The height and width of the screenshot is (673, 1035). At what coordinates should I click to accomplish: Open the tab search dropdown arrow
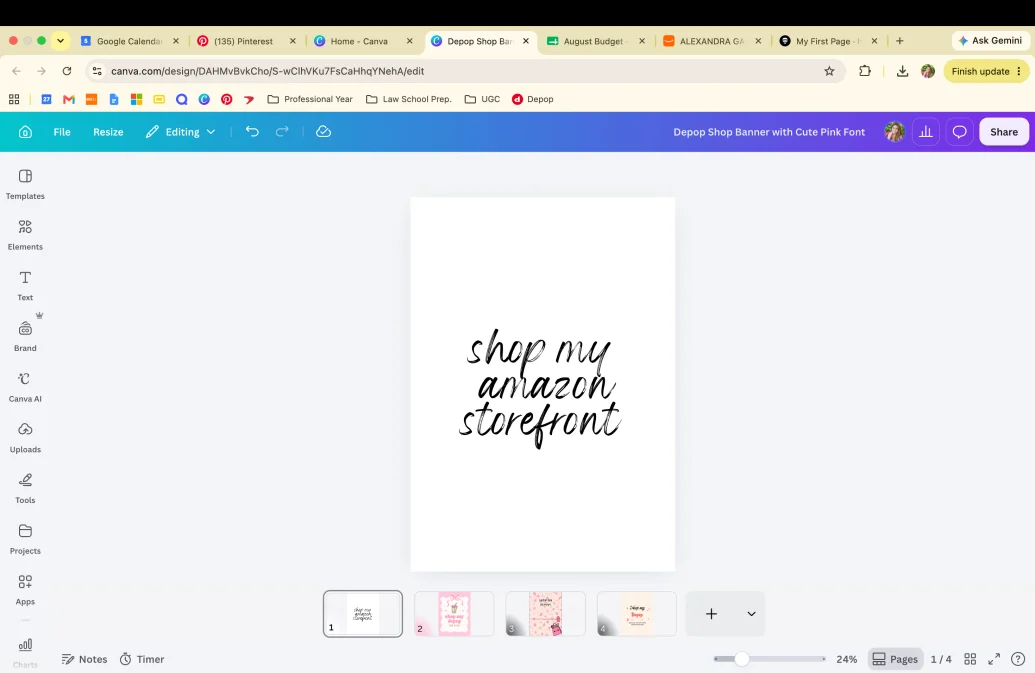[x=60, y=41]
